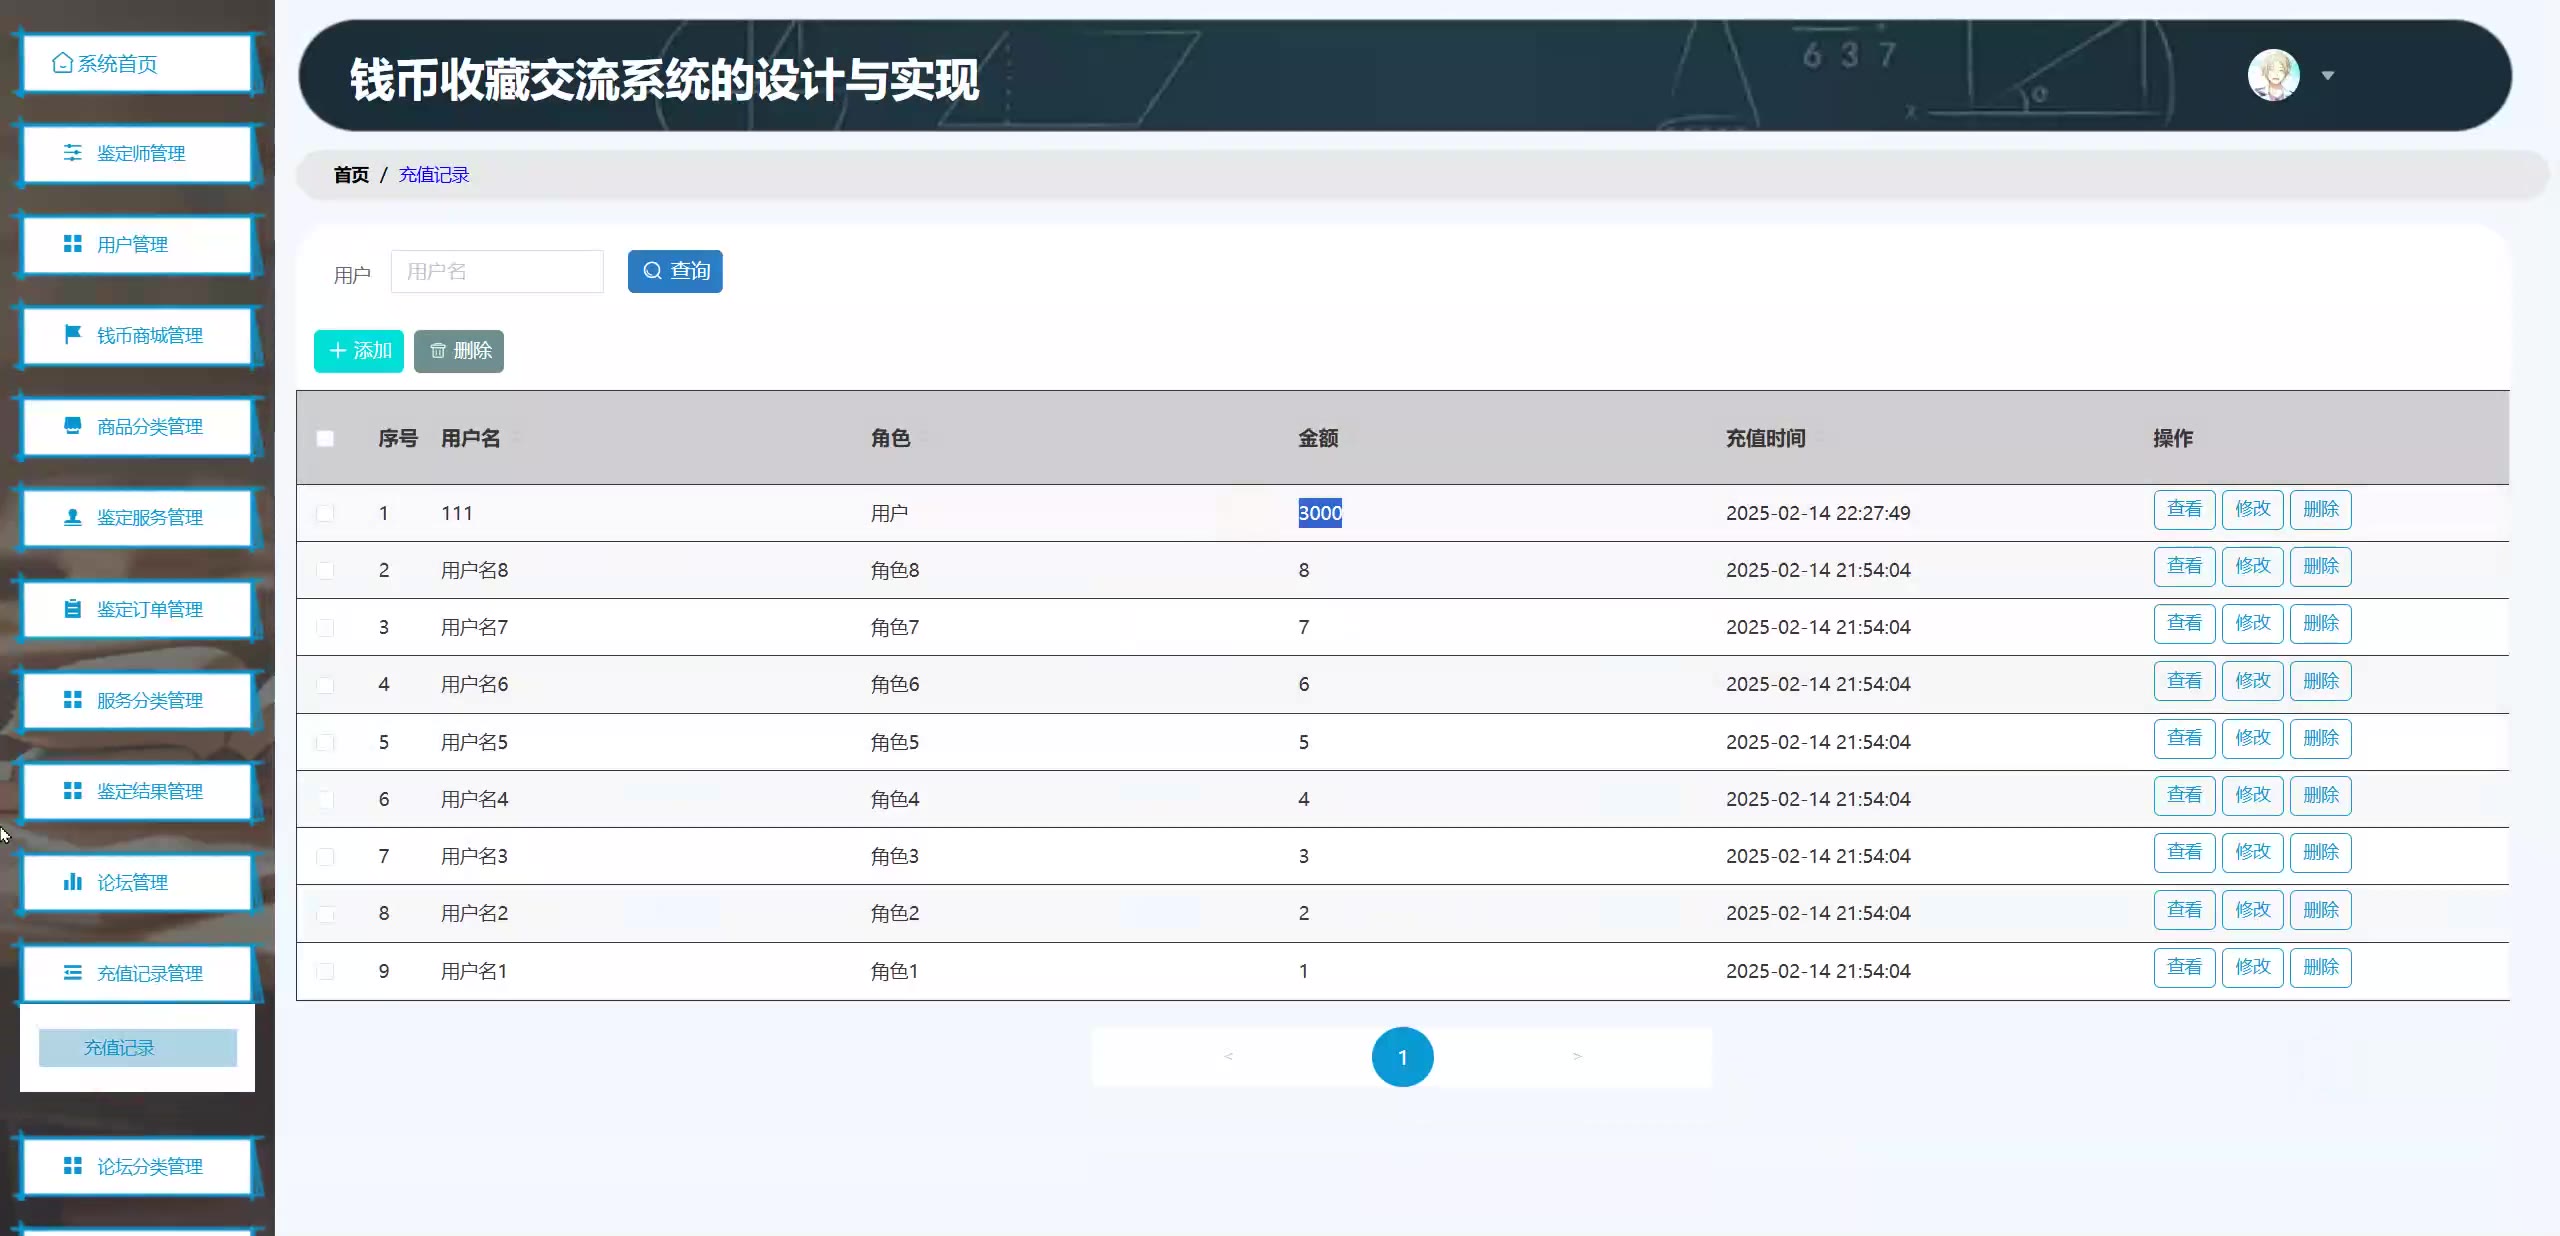Viewport: 2560px width, 1236px height.
Task: Sort by 充值时间 column header arrows
Action: click(1820, 439)
